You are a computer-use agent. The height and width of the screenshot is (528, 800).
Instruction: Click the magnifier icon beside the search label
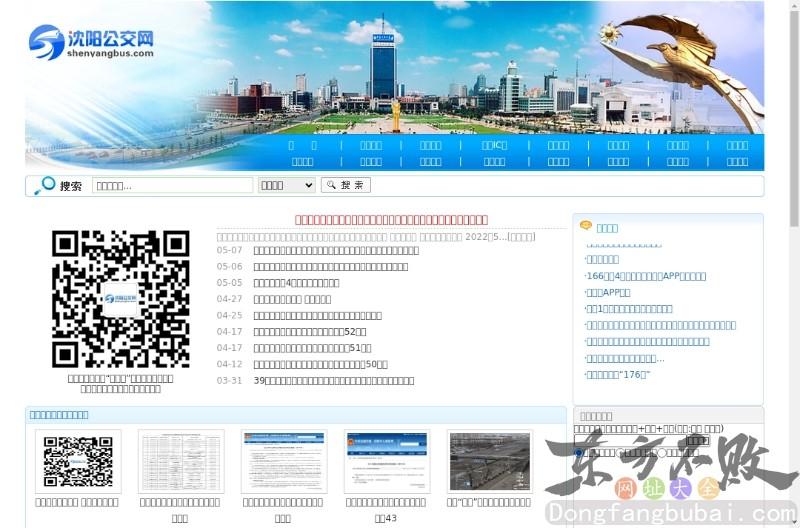coord(45,186)
